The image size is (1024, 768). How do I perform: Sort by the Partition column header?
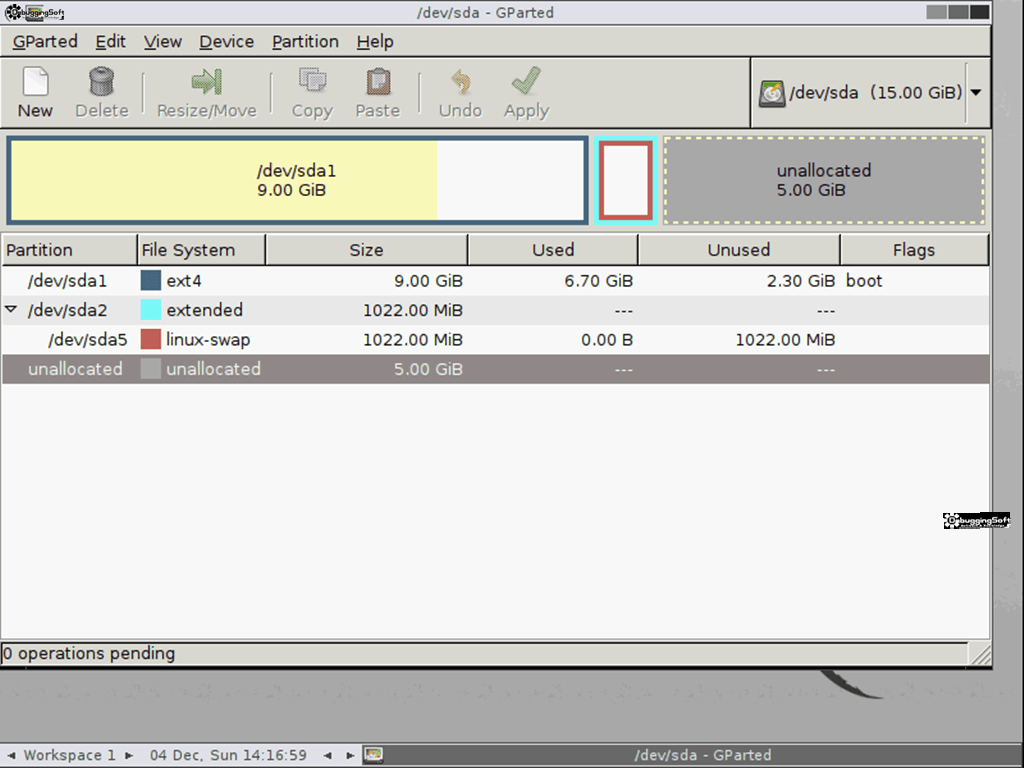point(69,250)
